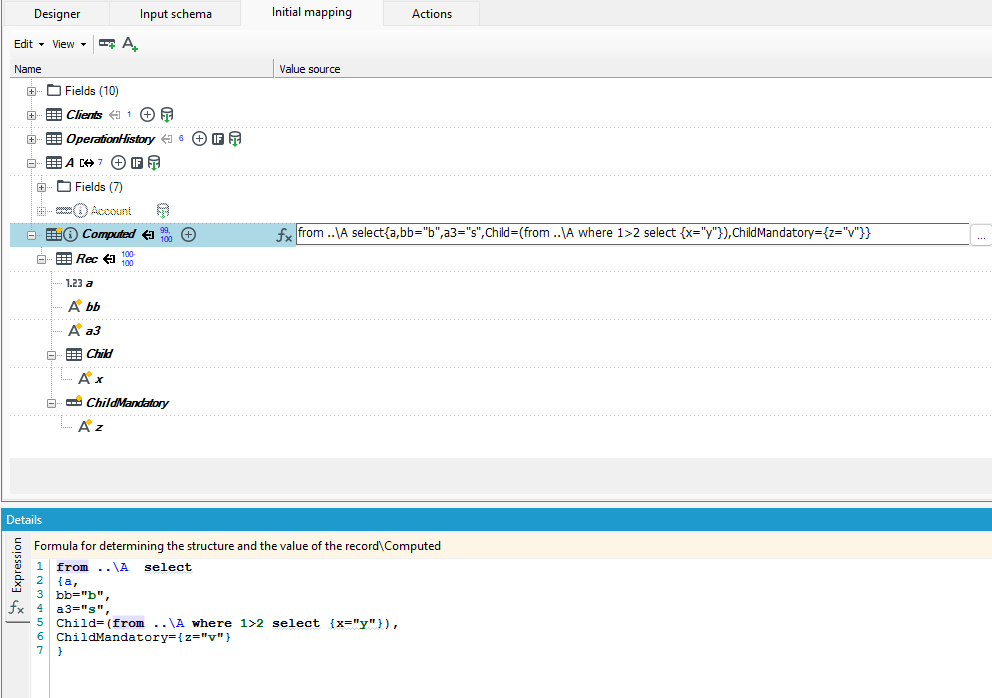The height and width of the screenshot is (698, 992).
Task: Click the info icon beside Computed
Action: pyautogui.click(x=71, y=234)
